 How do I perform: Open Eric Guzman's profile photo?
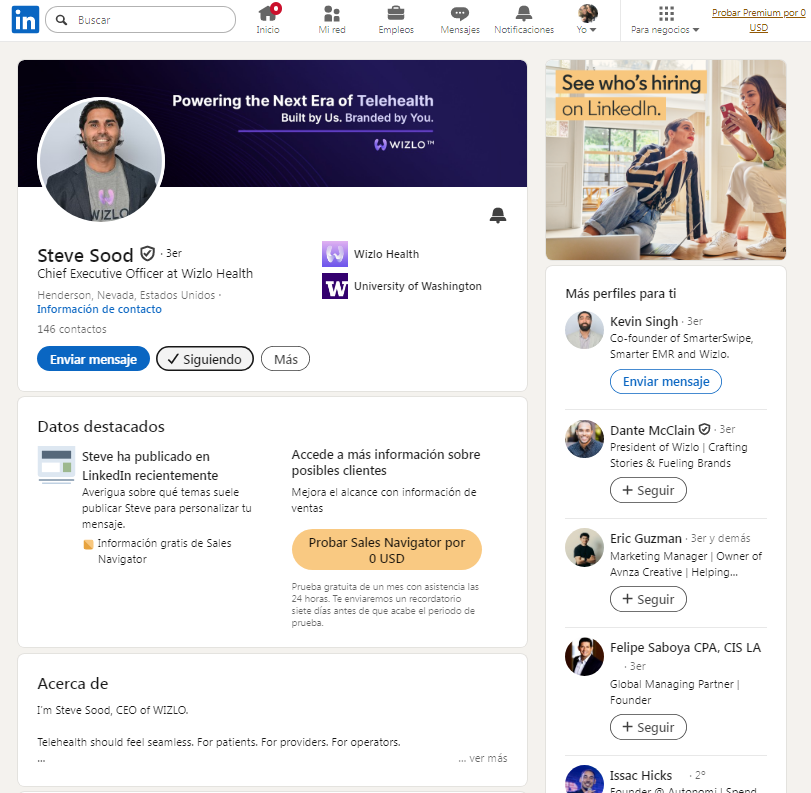click(584, 547)
